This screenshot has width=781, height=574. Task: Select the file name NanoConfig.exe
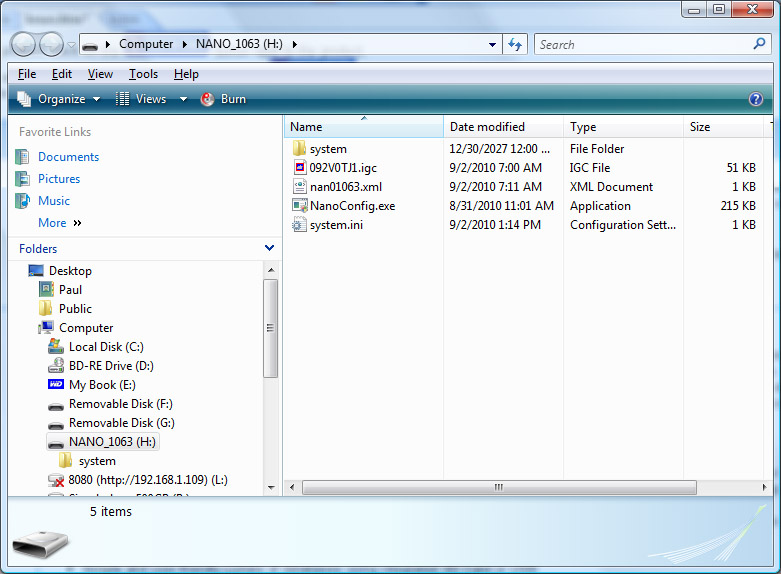353,206
